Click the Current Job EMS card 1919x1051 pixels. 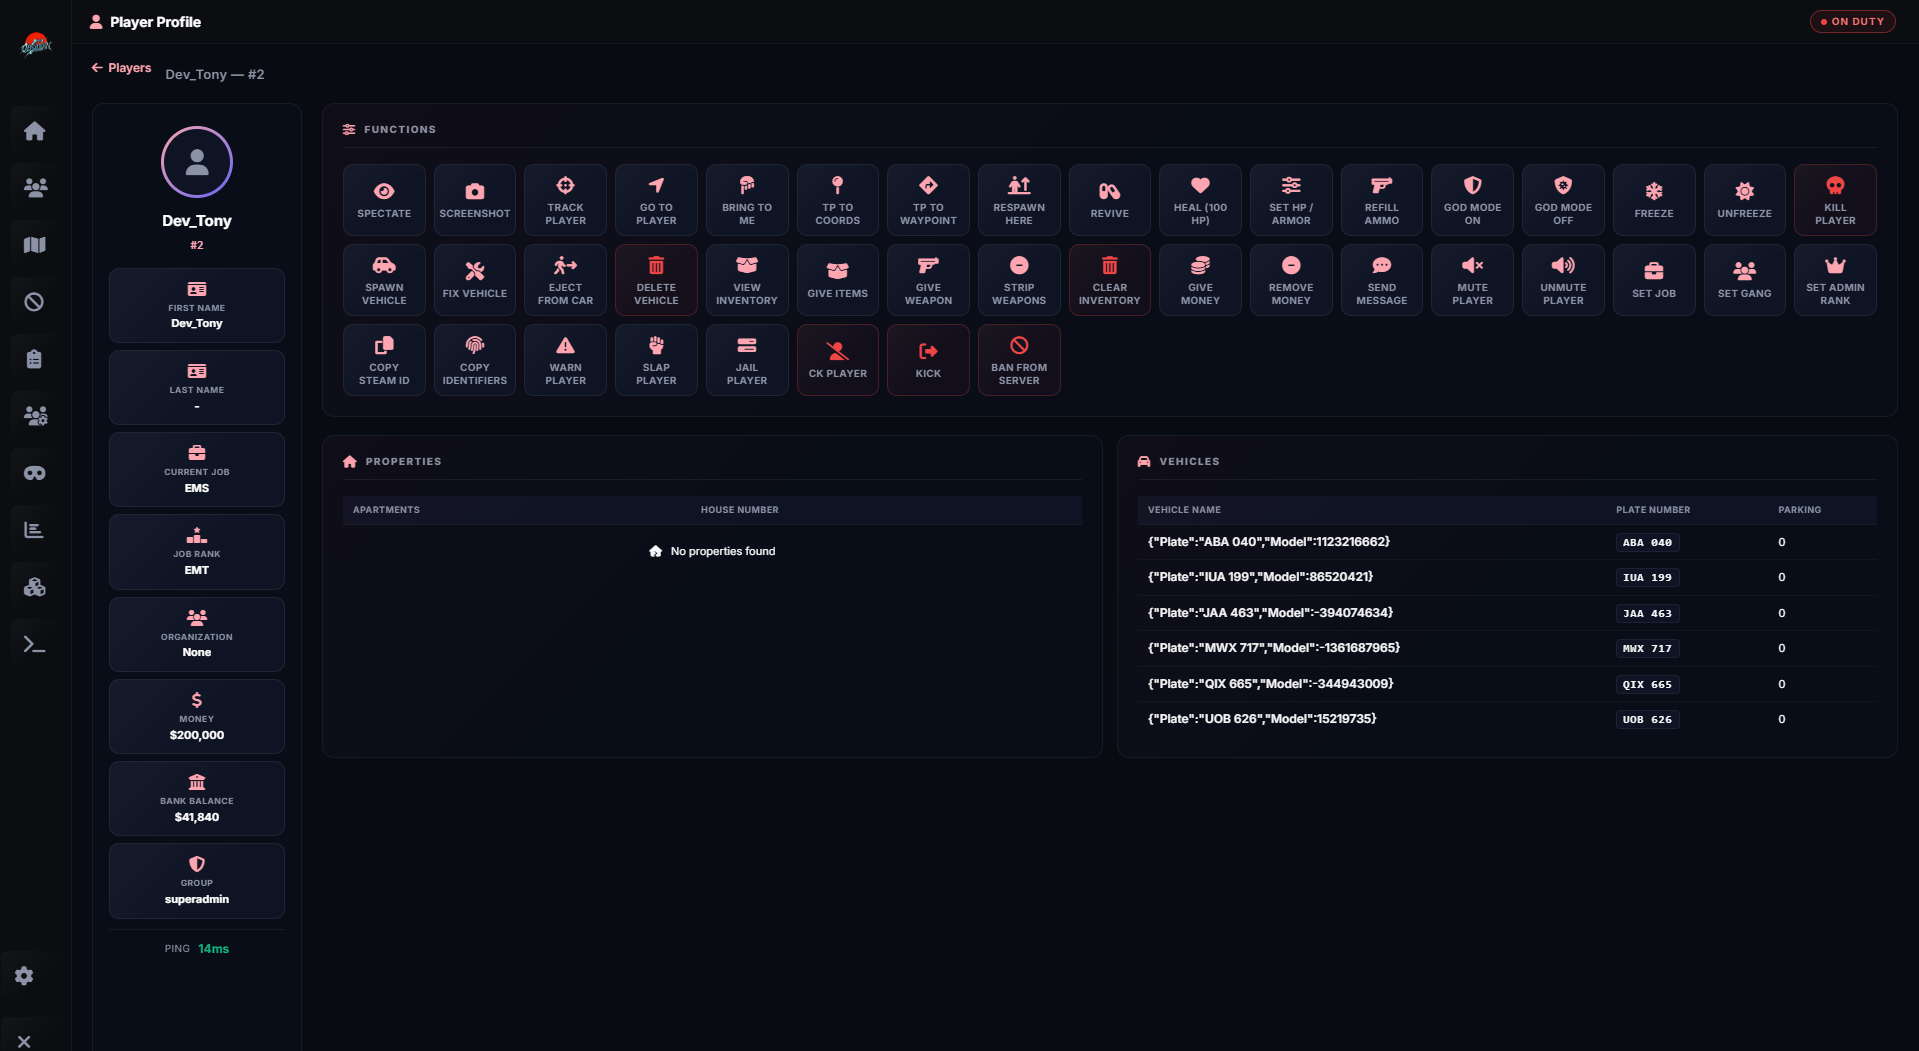click(197, 470)
